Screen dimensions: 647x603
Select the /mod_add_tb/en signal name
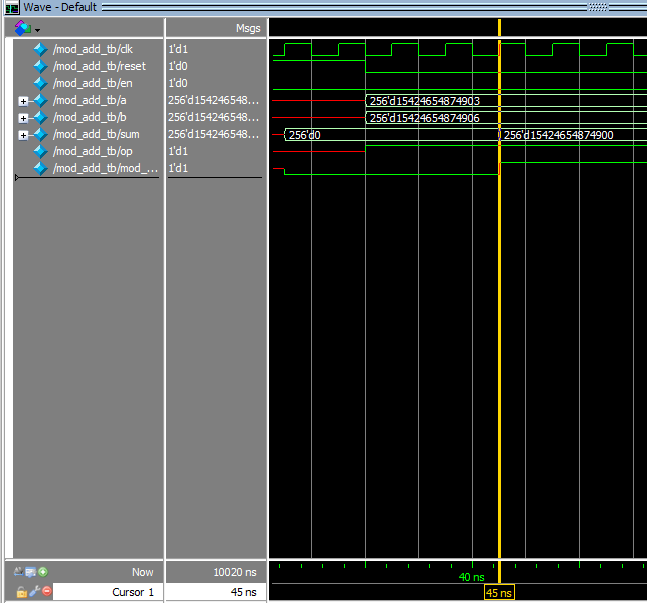[92, 83]
